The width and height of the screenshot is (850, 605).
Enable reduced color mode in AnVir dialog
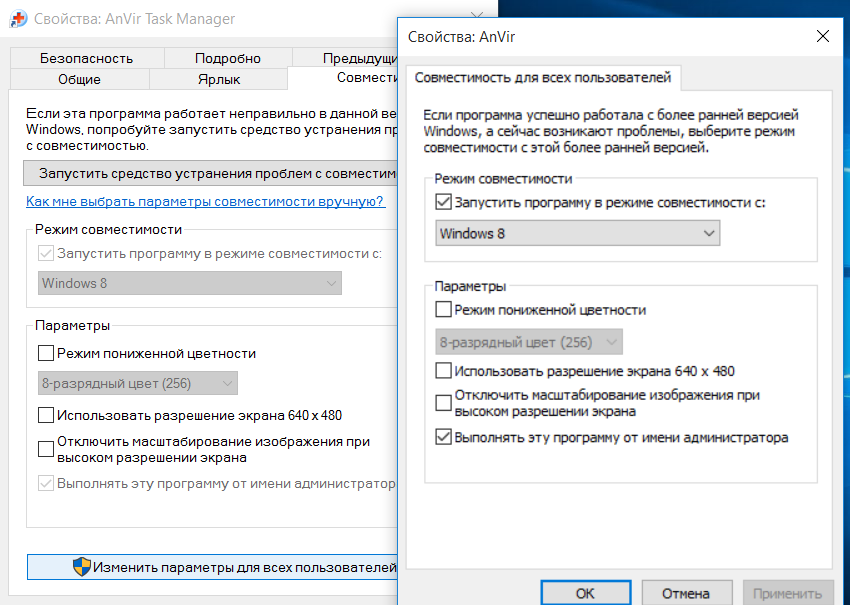click(x=444, y=310)
